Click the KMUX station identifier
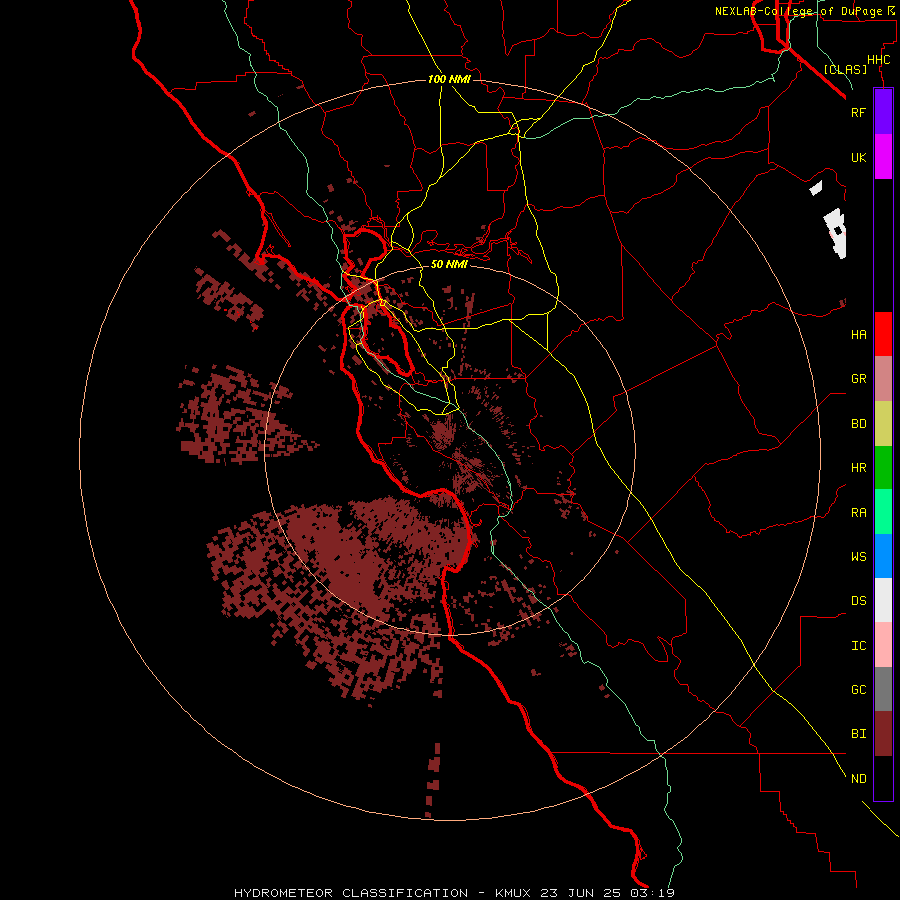900x900 pixels. point(515,893)
